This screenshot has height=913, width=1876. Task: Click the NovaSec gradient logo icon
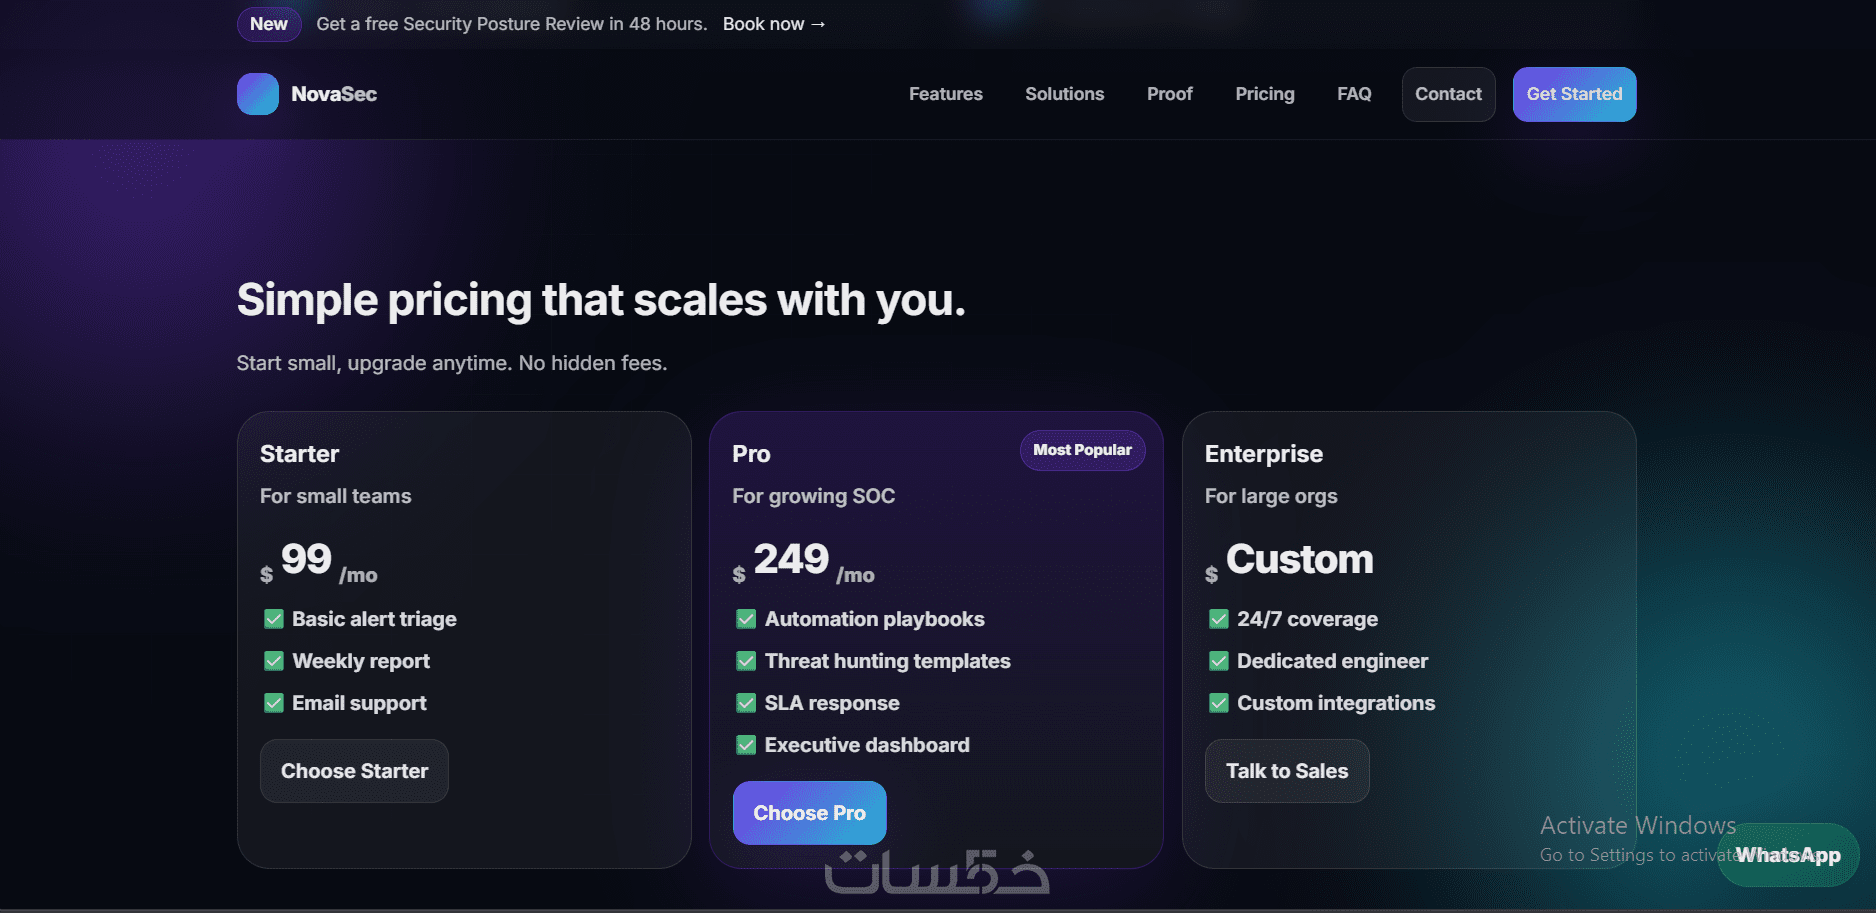[258, 94]
